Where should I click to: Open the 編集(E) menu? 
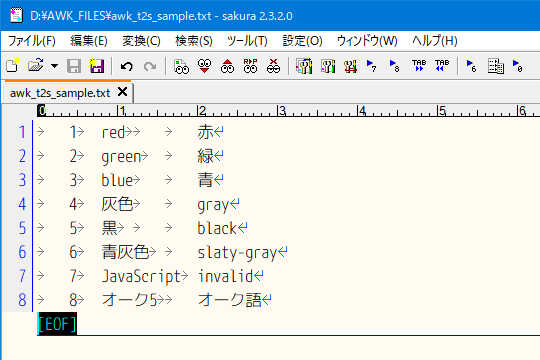point(89,41)
